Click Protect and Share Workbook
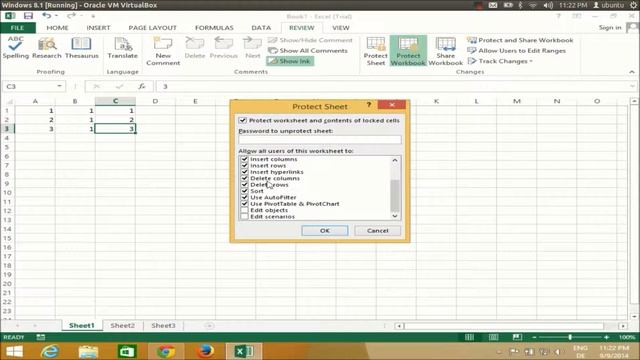Image resolution: width=640 pixels, height=360 pixels. pyautogui.click(x=520, y=40)
